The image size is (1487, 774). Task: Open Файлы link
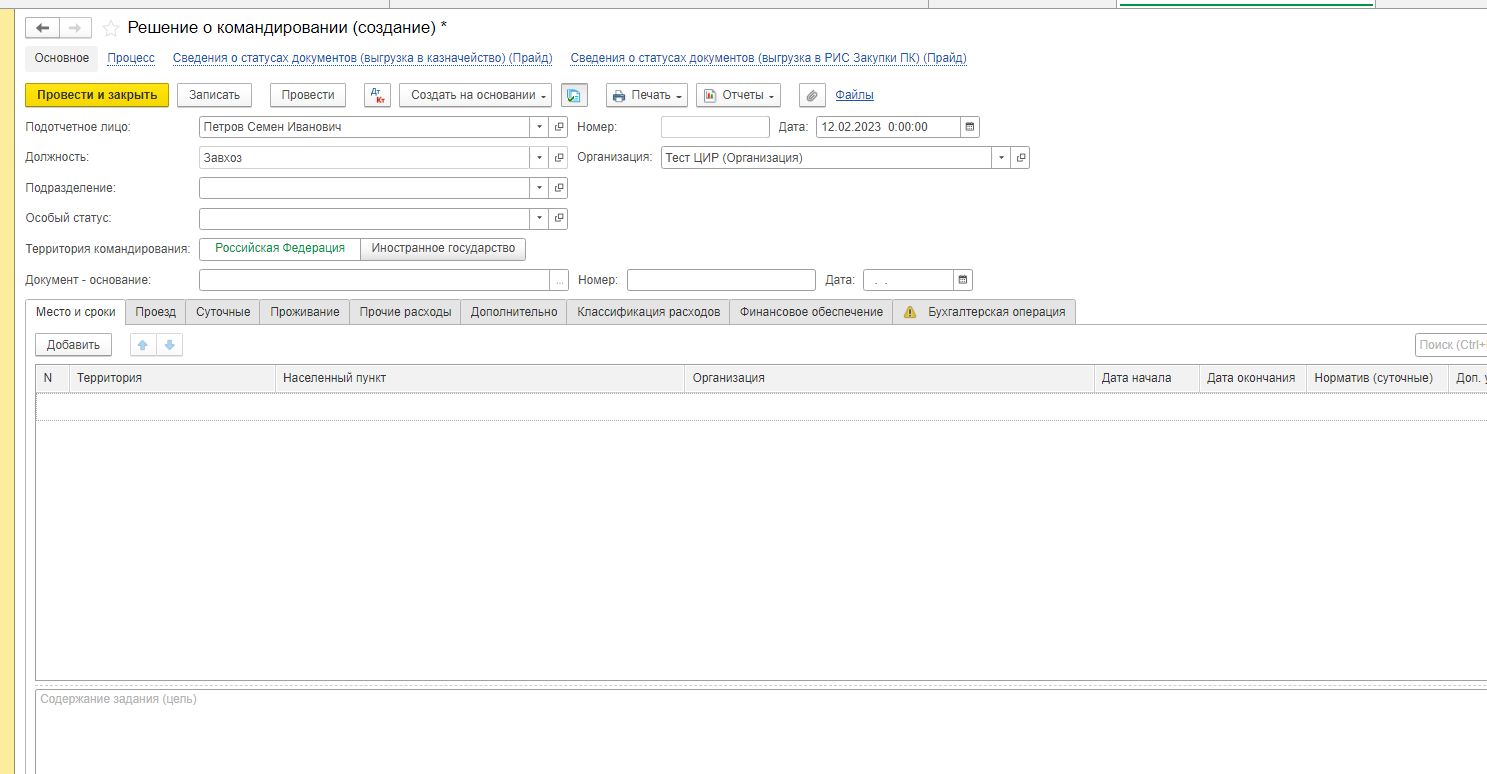tap(854, 95)
